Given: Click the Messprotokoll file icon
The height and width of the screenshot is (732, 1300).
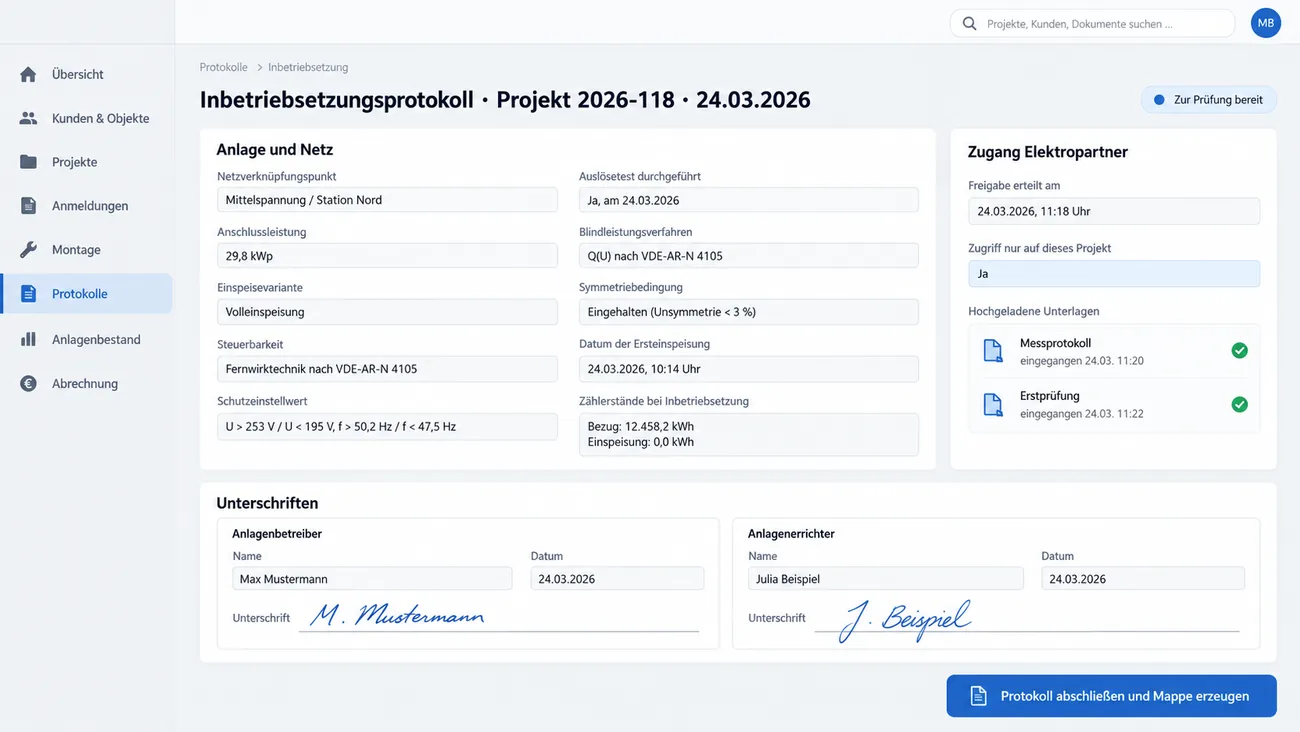Looking at the screenshot, I should click(992, 351).
